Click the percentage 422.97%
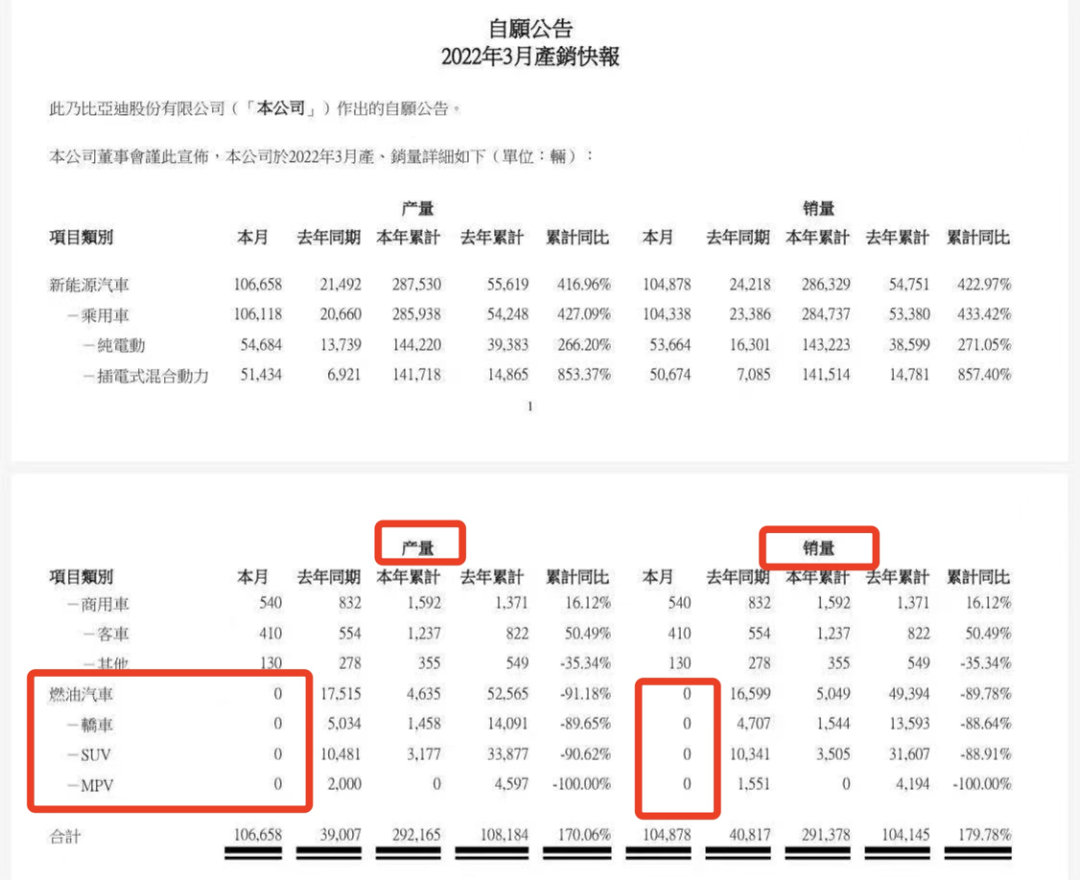1080x880 pixels. 984,284
